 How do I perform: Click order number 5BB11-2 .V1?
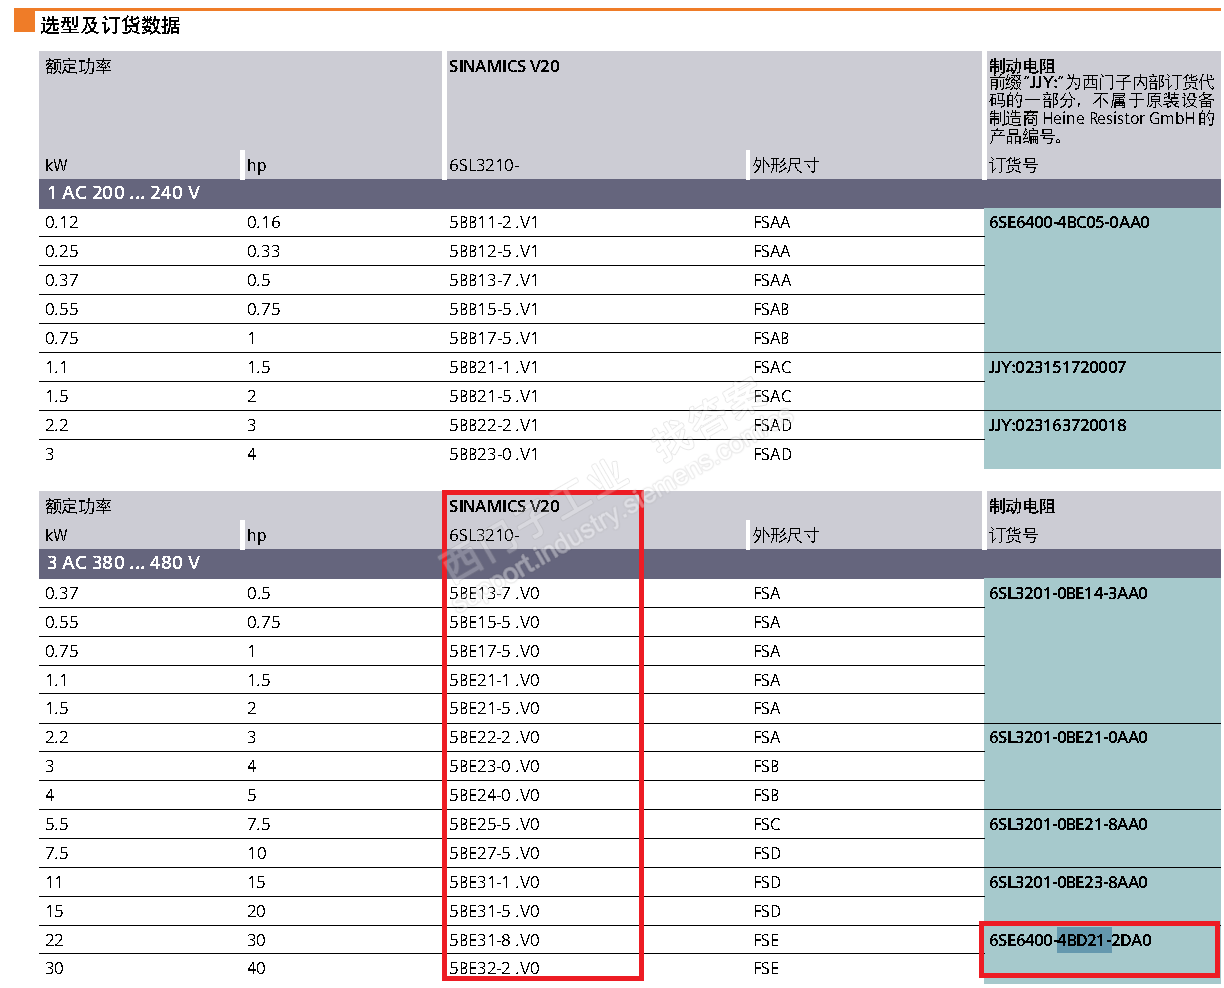[494, 222]
